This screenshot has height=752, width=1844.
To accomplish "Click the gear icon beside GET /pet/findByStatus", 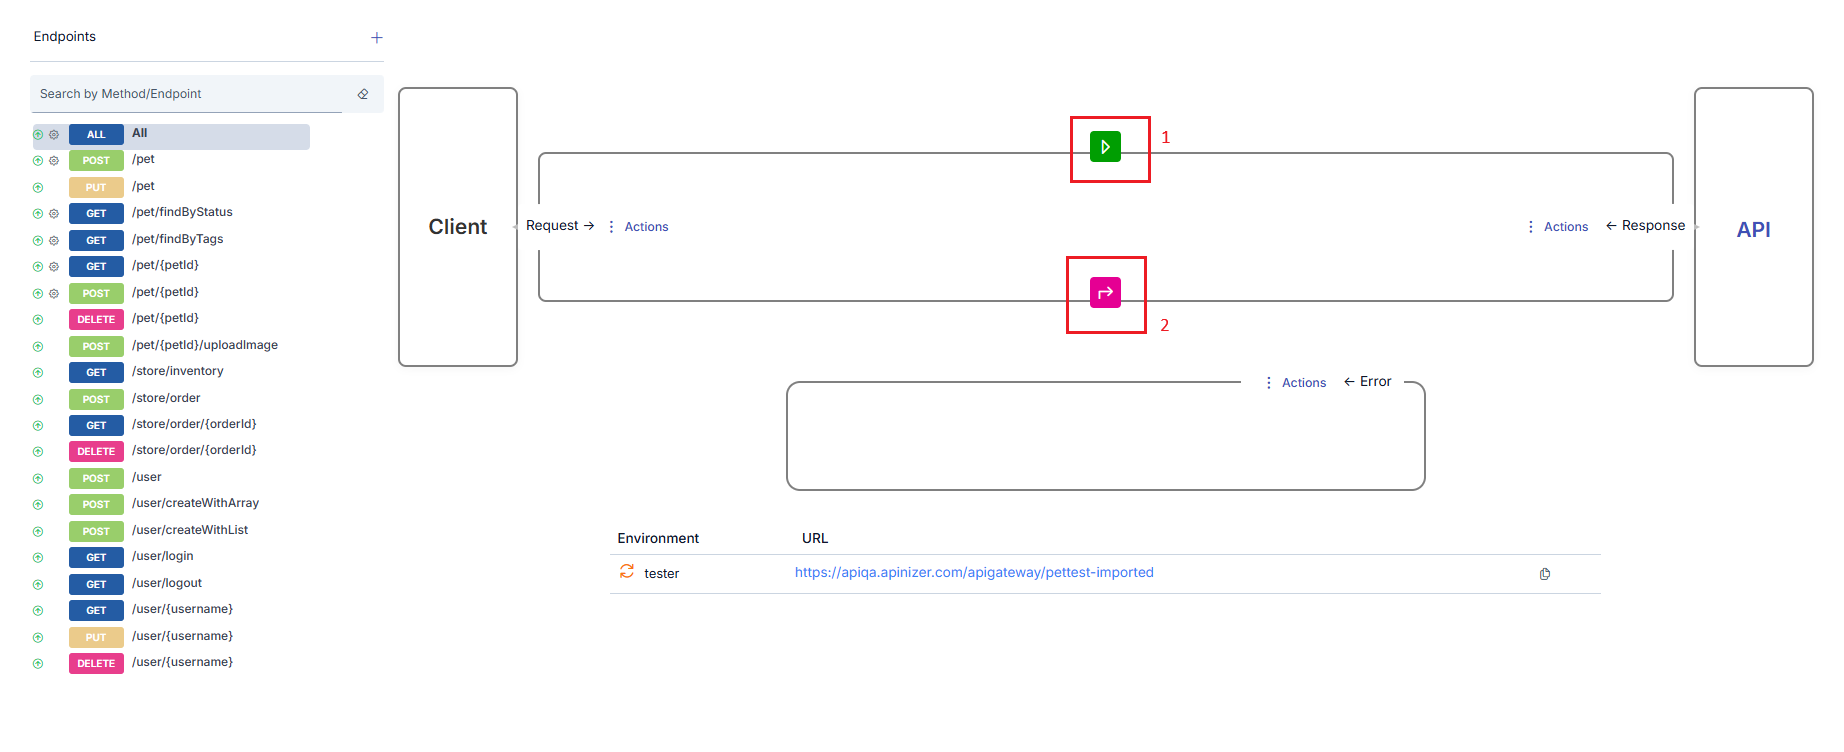I will pyautogui.click(x=54, y=214).
